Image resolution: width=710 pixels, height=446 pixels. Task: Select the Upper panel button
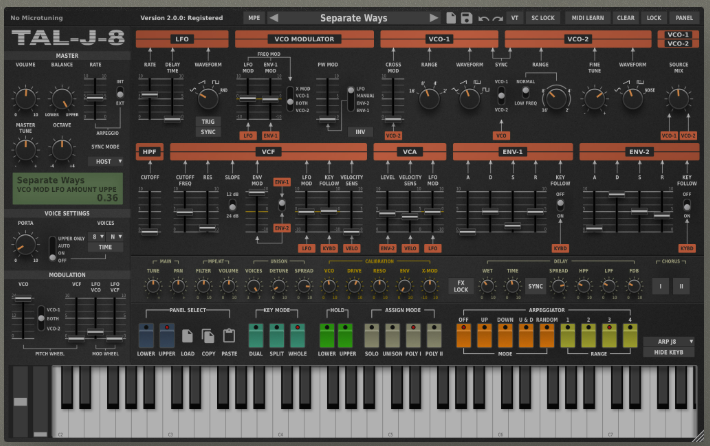[167, 336]
